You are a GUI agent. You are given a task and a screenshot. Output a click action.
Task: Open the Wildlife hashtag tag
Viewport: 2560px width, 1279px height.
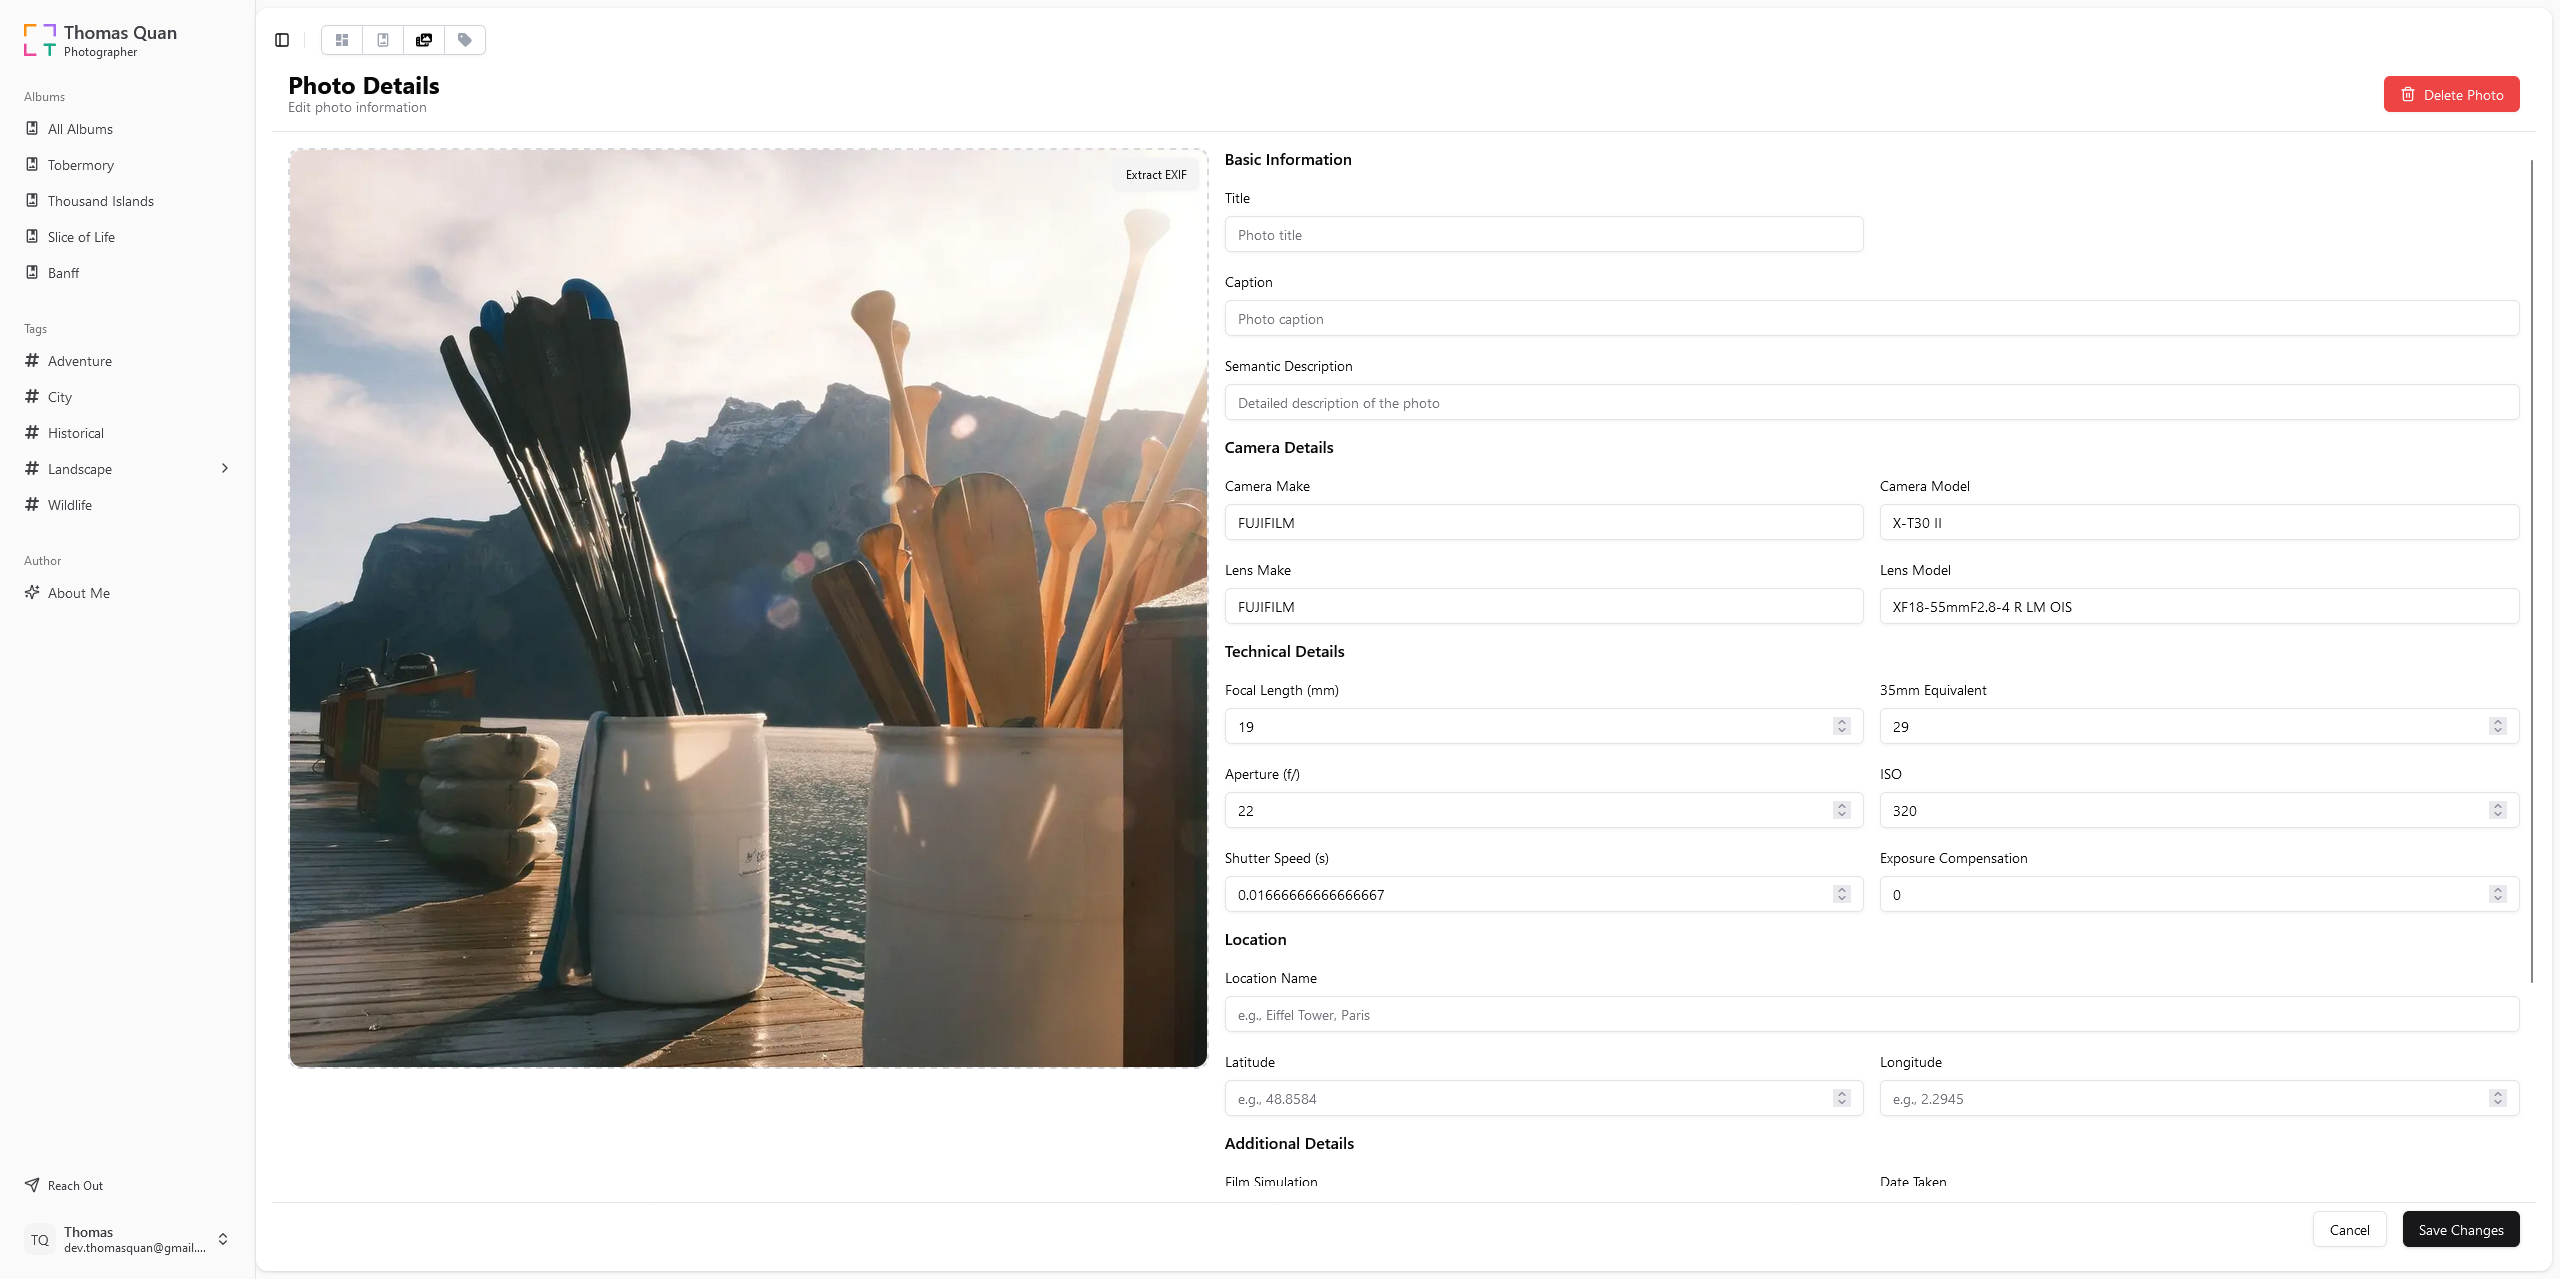pyautogui.click(x=69, y=505)
